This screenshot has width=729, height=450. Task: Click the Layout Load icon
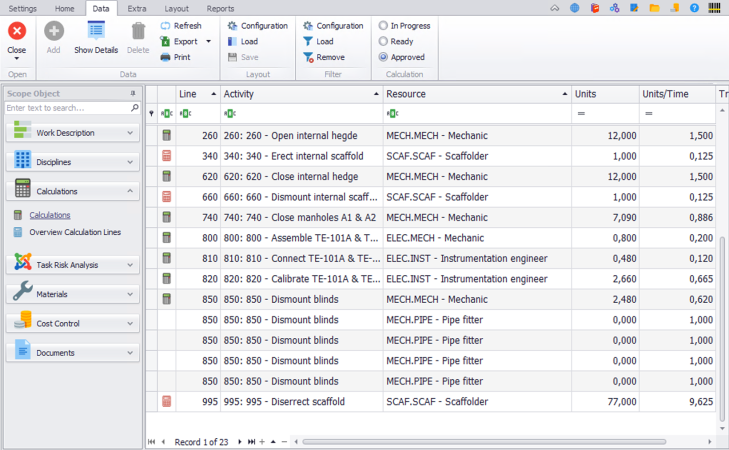click(x=232, y=42)
